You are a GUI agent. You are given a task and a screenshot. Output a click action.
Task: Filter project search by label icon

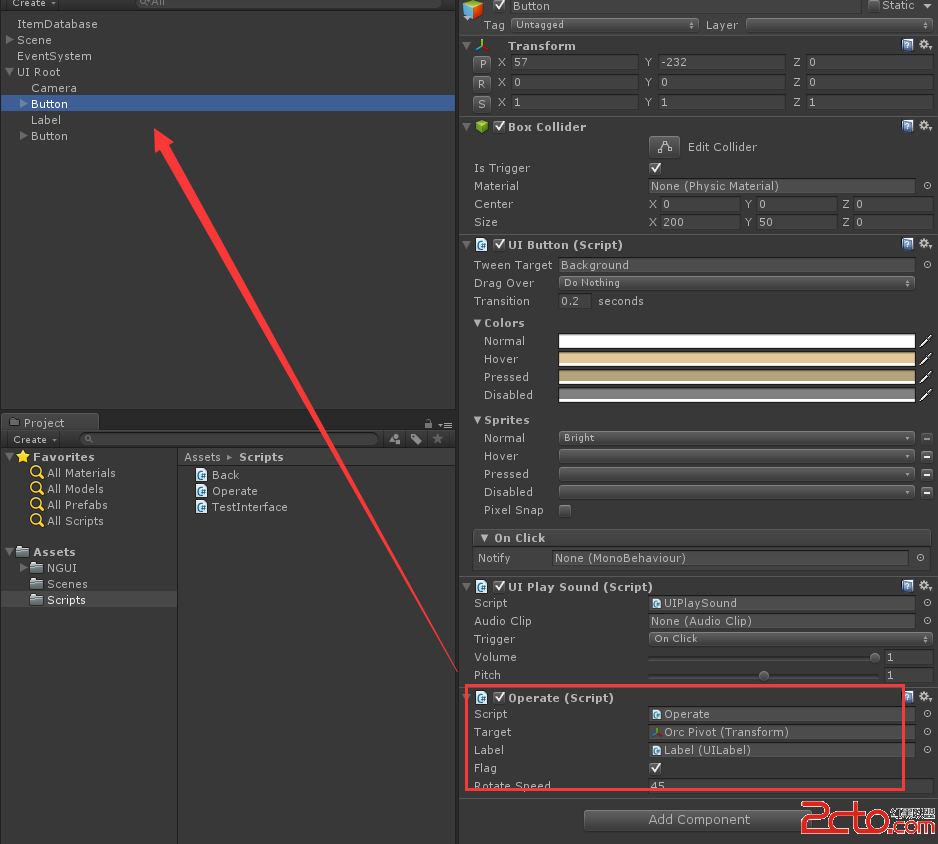tap(416, 439)
